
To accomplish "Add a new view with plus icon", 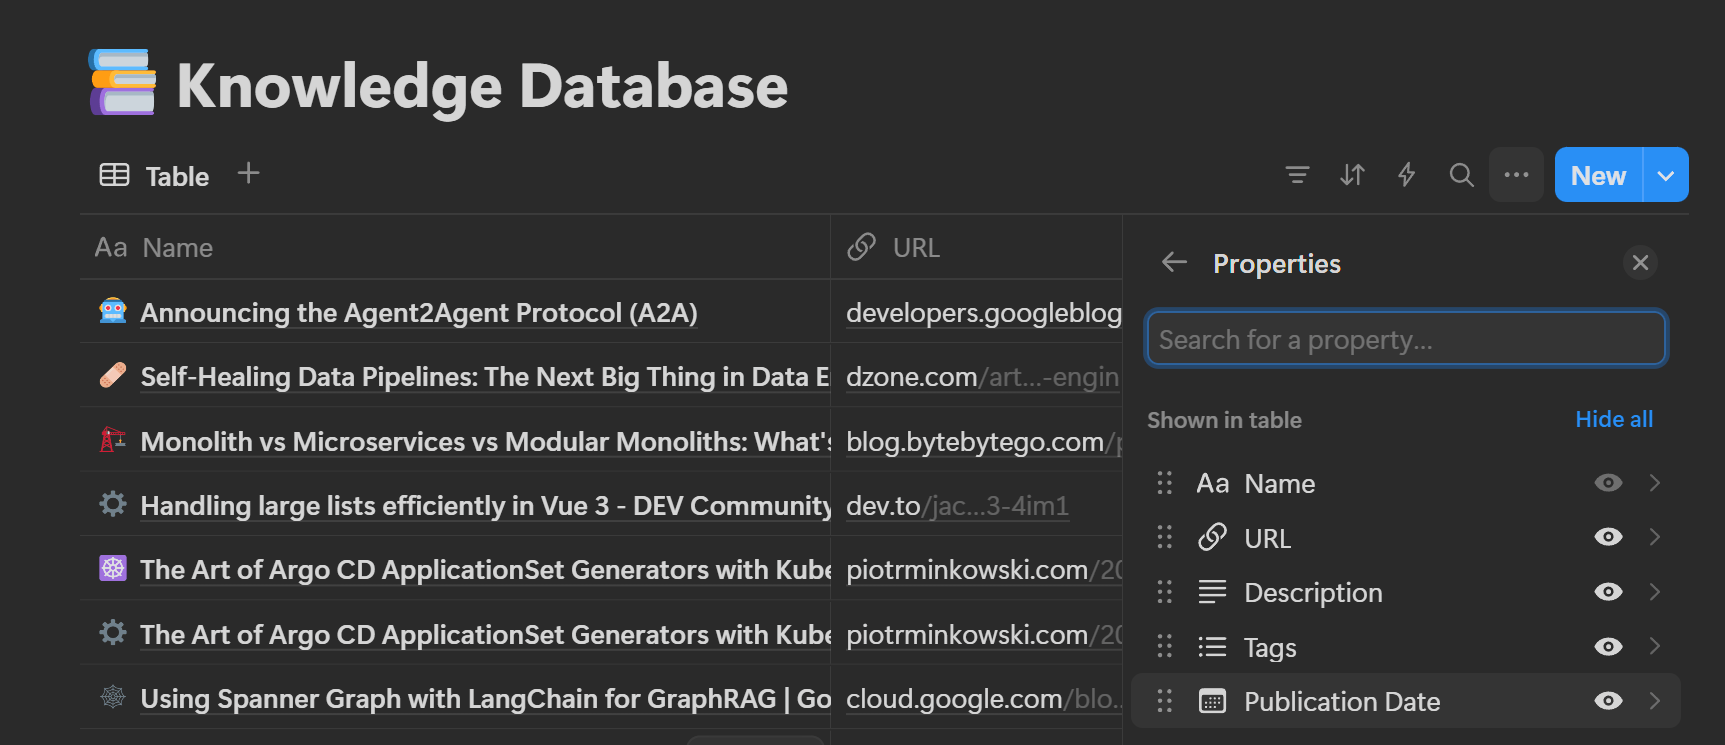I will pos(248,174).
